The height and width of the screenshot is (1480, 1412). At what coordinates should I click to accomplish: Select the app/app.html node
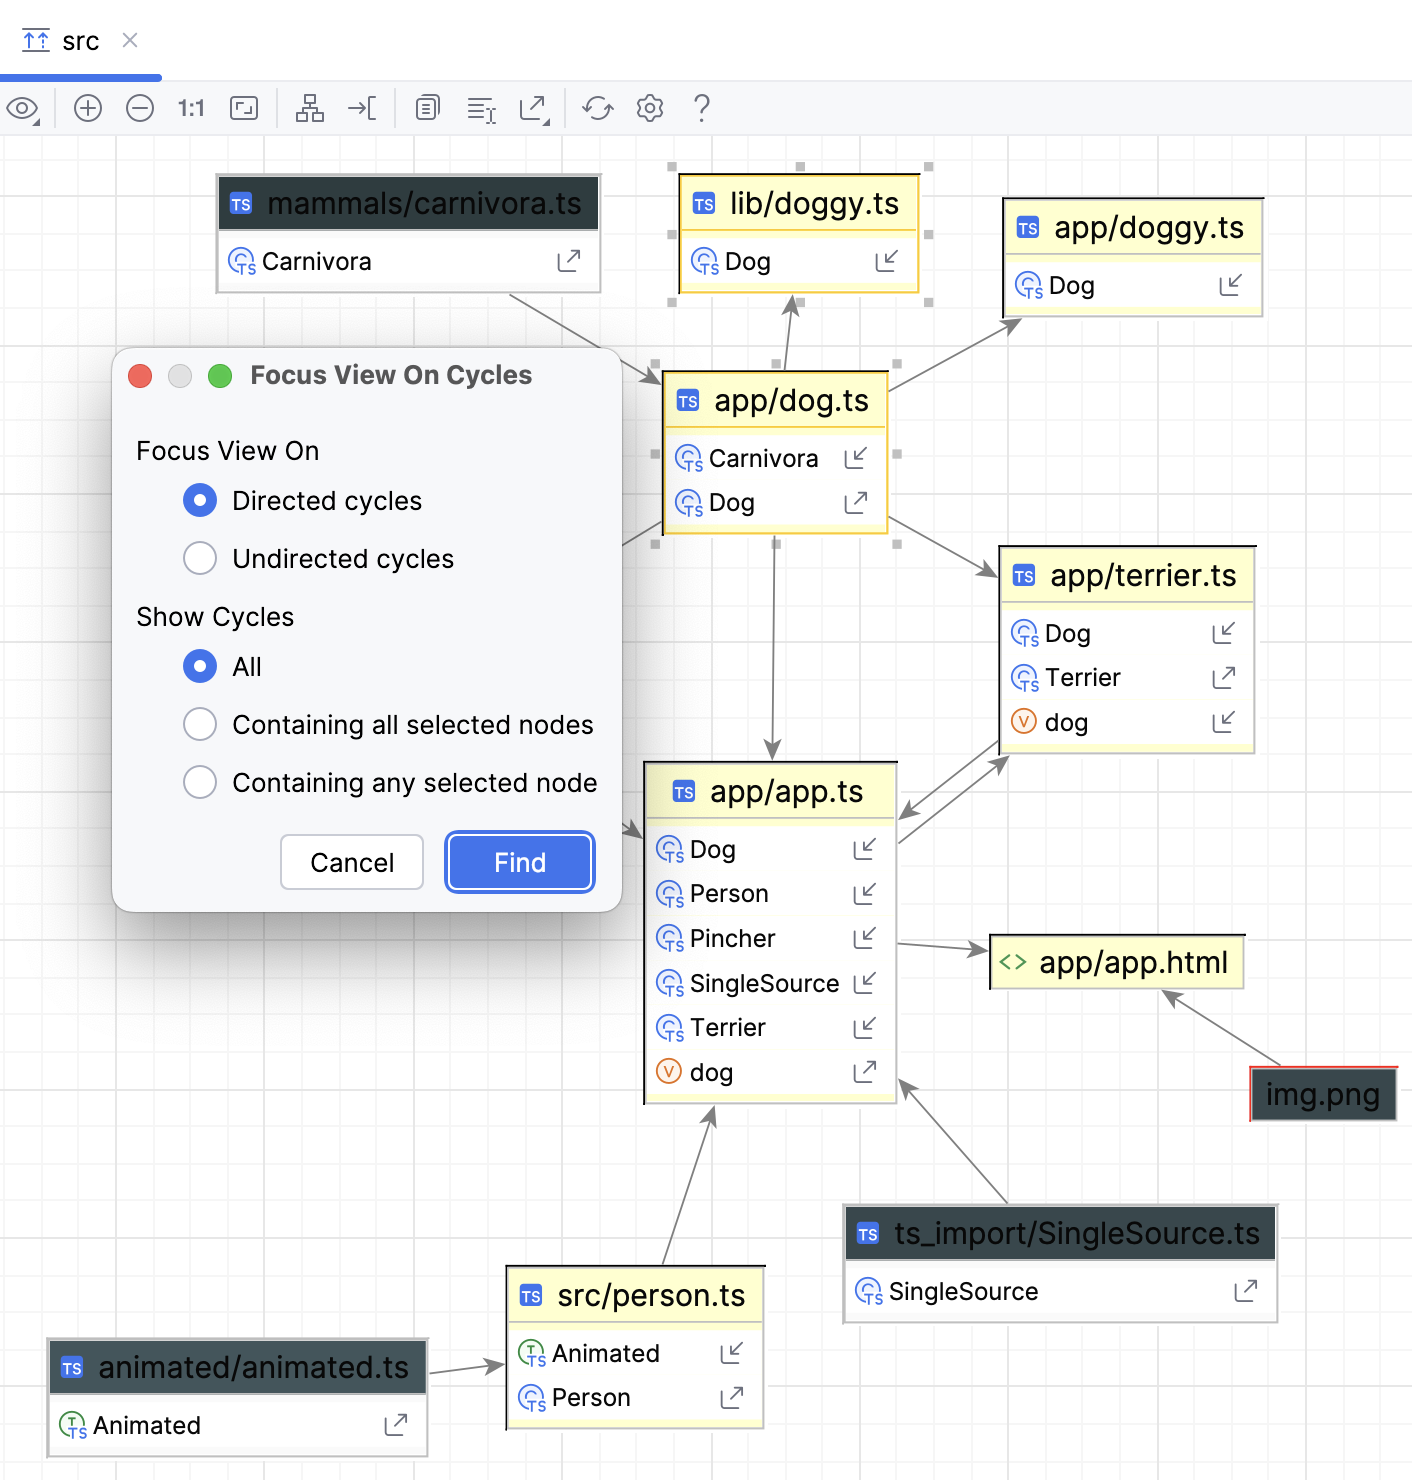point(1116,962)
